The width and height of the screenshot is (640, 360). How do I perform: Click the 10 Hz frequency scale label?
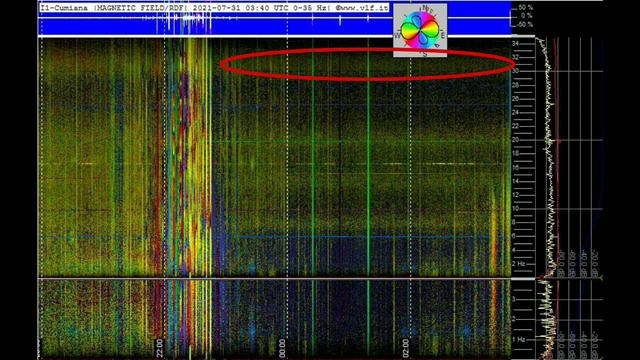[515, 208]
